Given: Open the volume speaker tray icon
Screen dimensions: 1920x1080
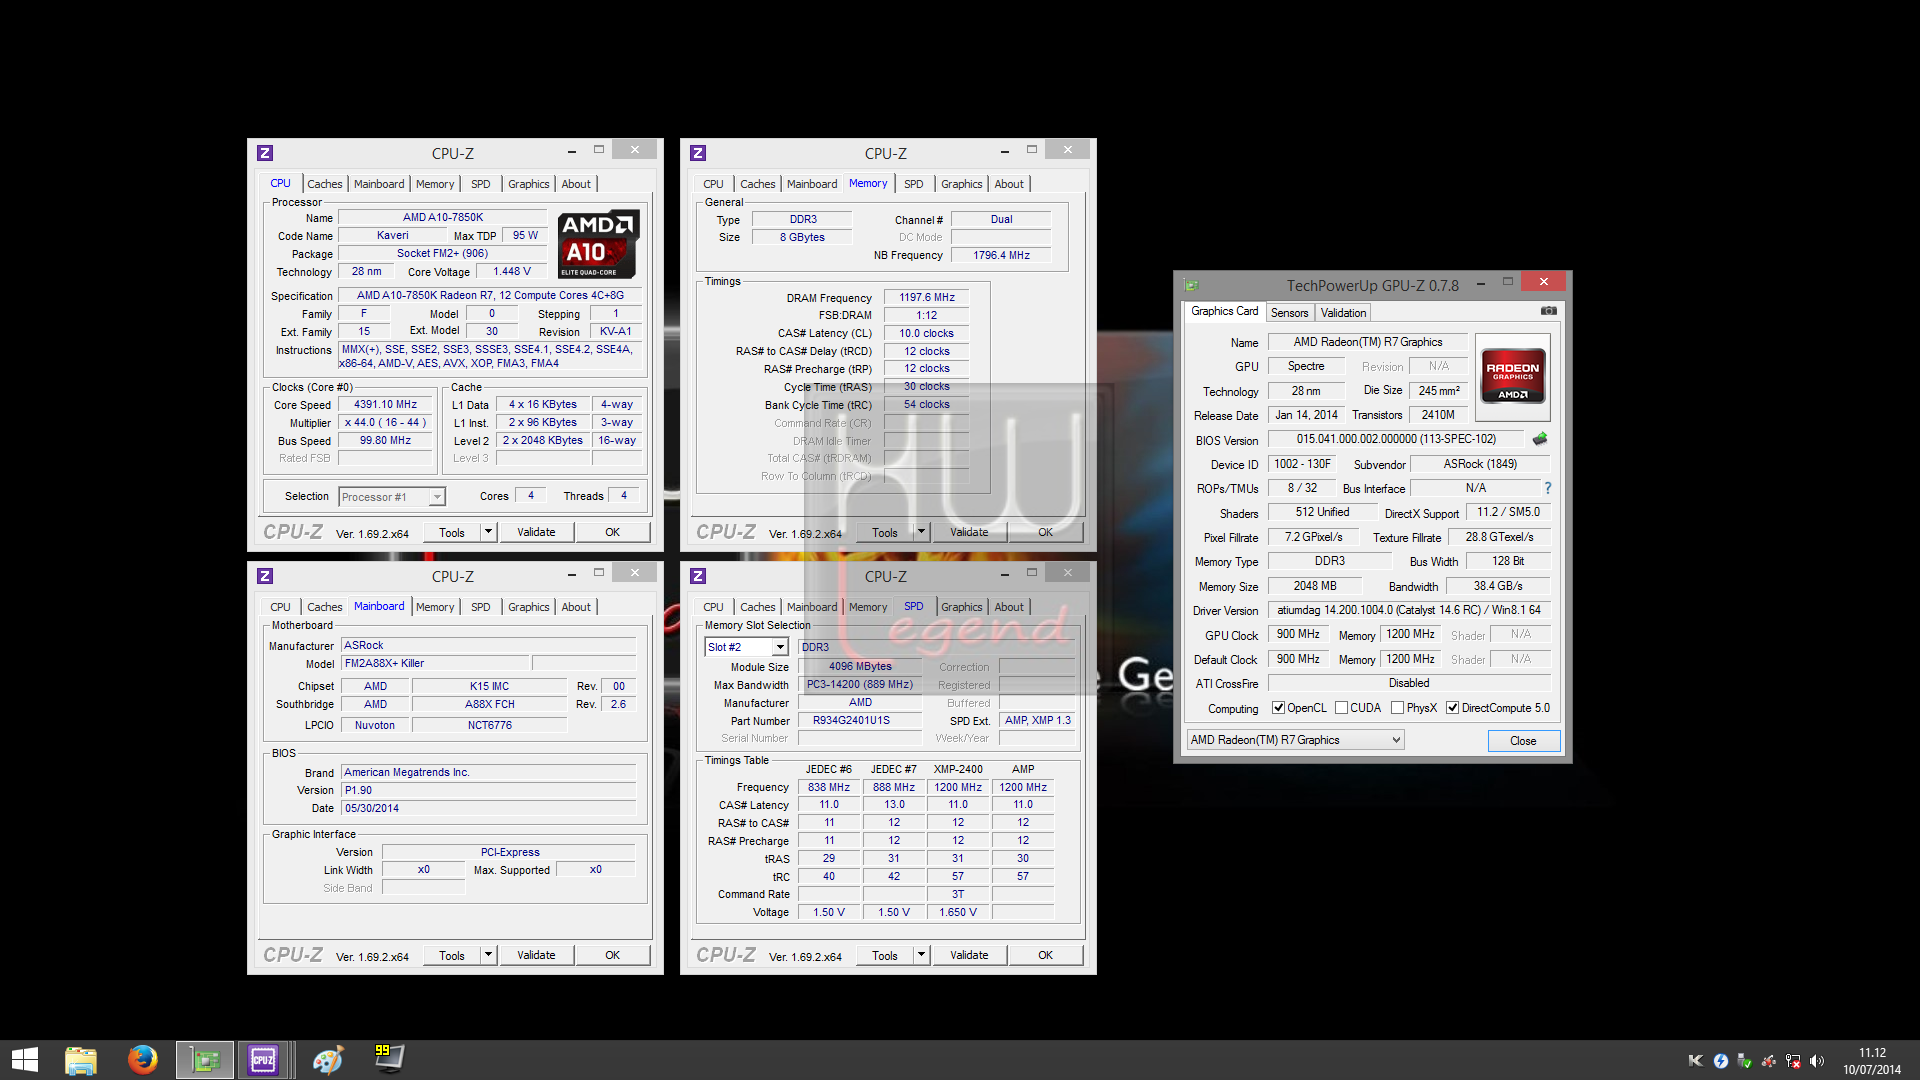Looking at the screenshot, I should (1817, 1061).
